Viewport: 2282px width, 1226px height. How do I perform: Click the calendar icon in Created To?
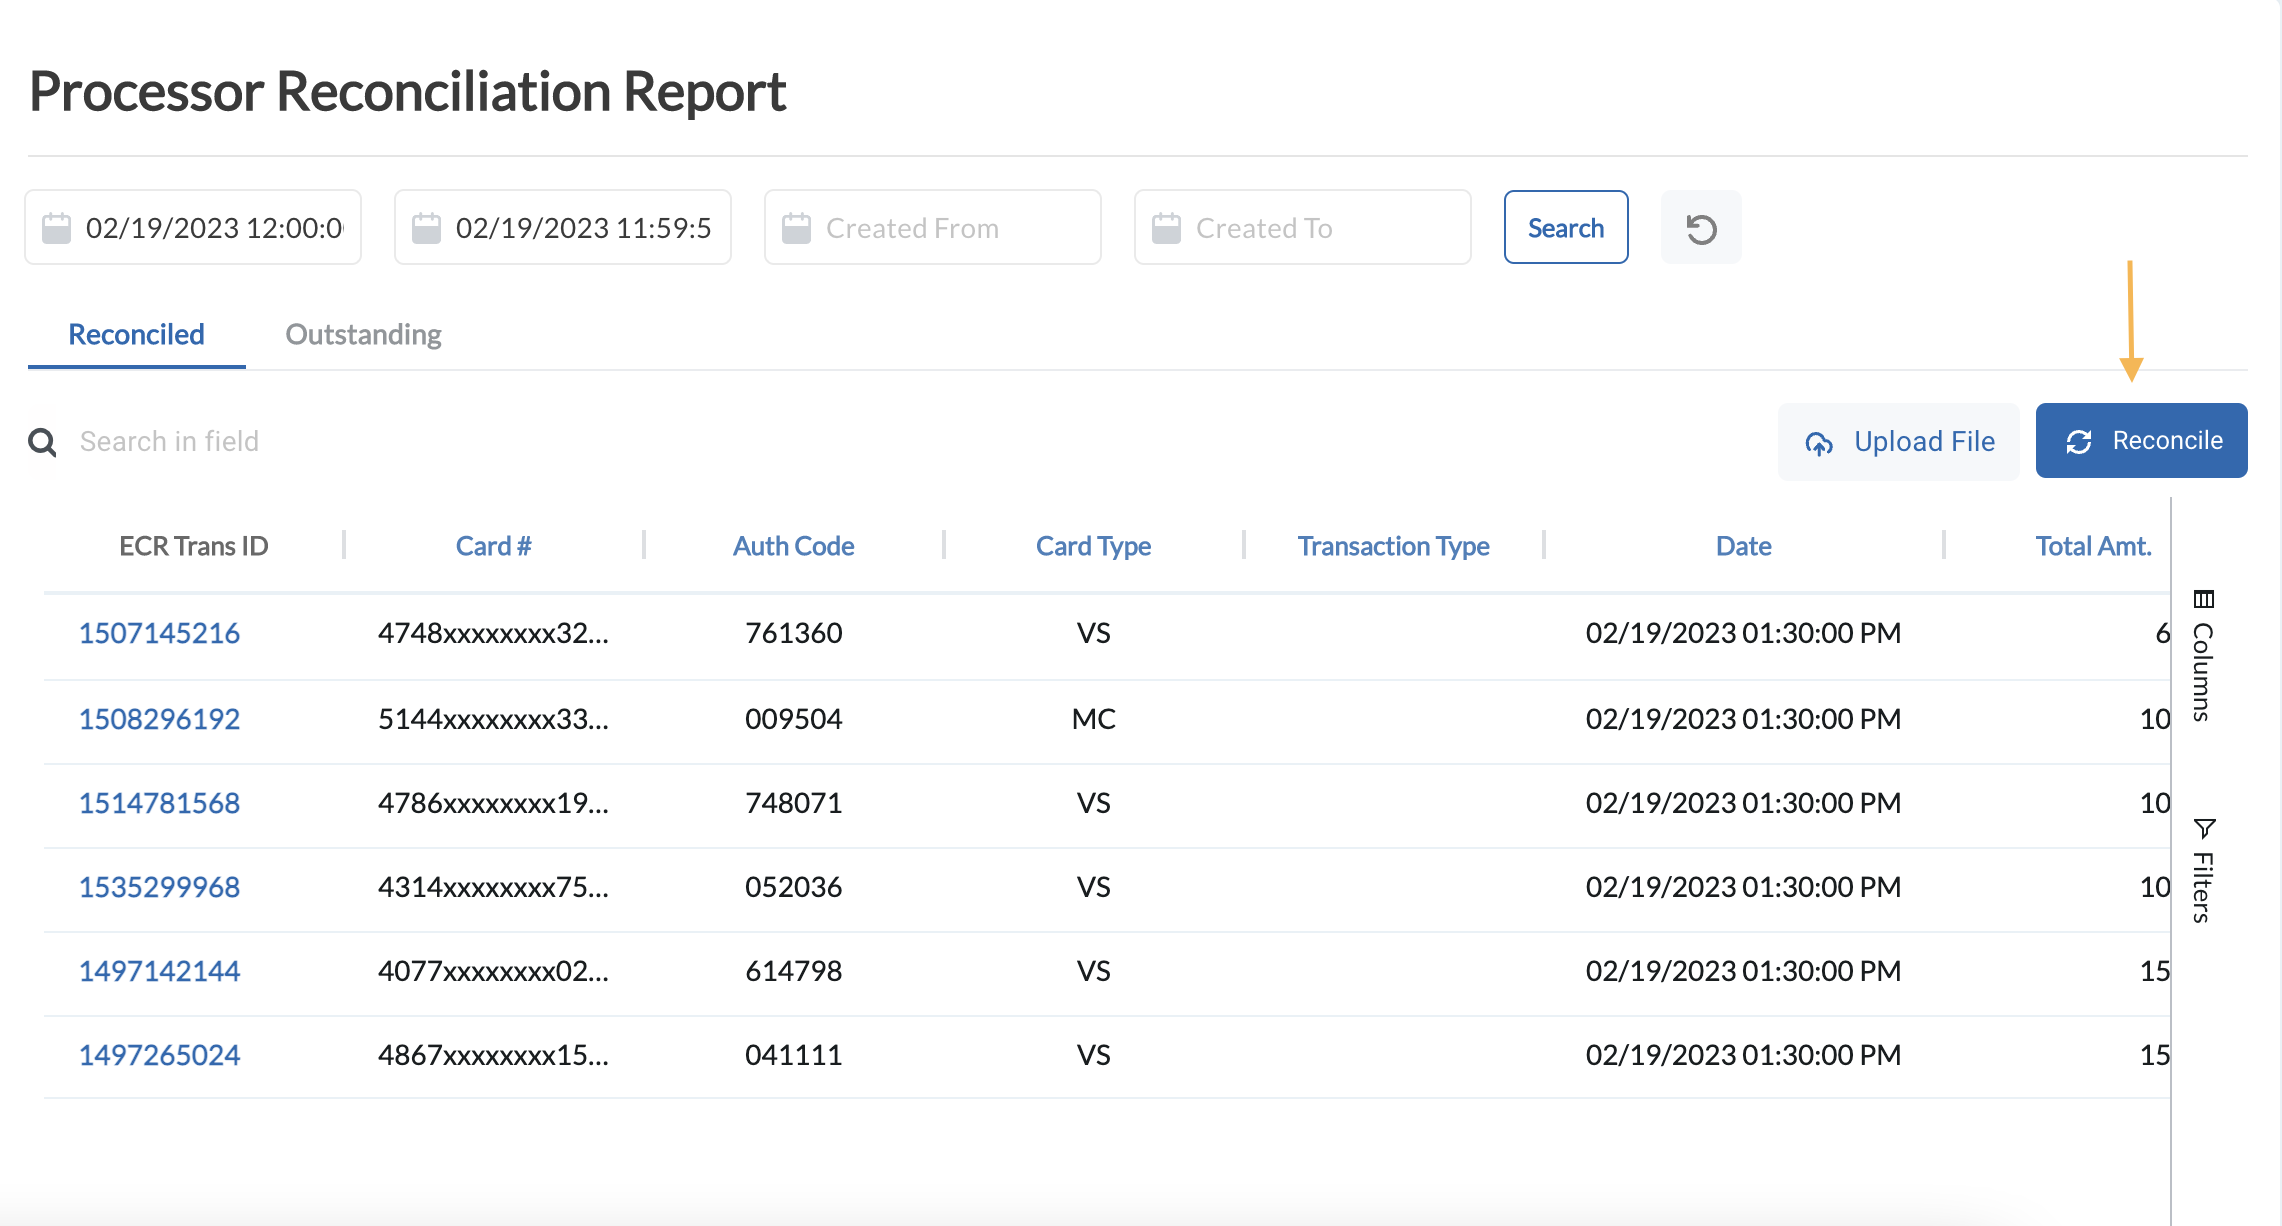[1166, 228]
